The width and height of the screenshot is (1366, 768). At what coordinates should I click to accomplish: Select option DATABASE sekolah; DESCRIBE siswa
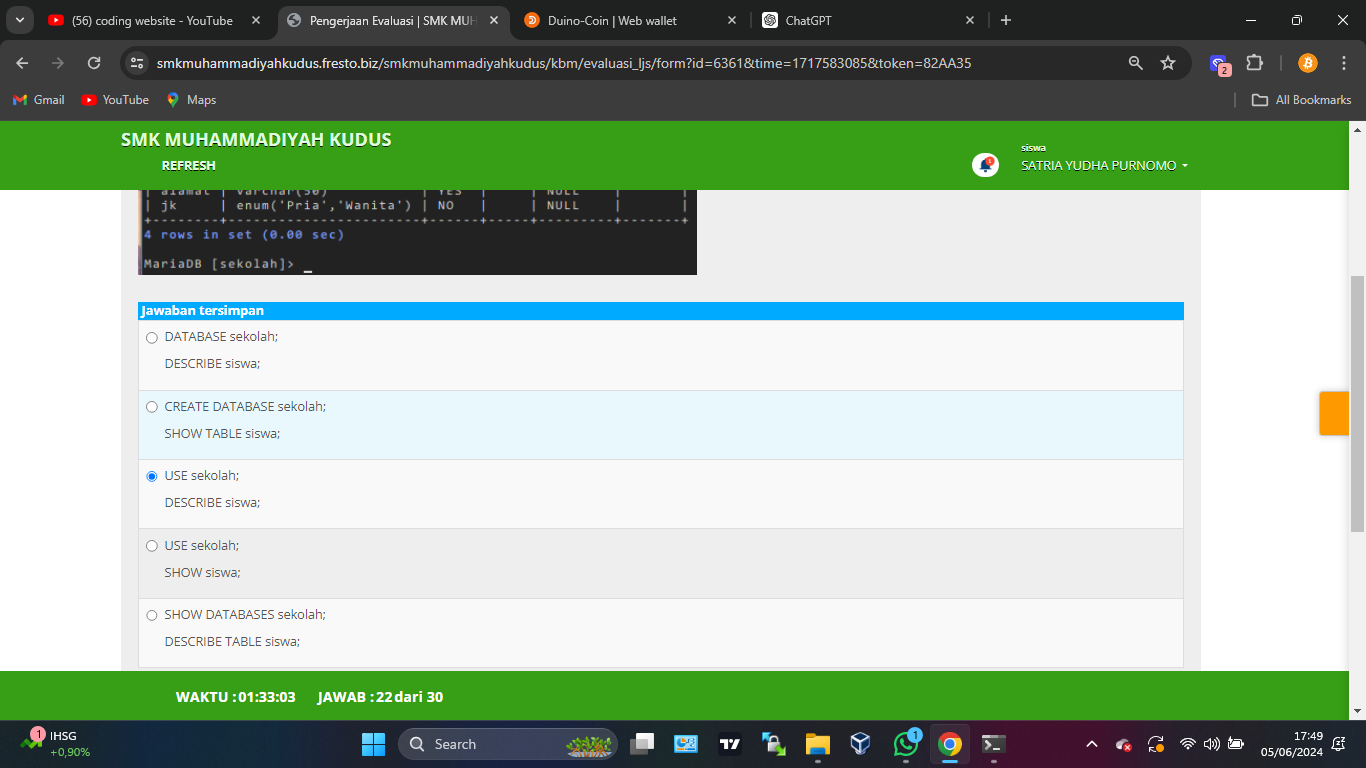(x=152, y=338)
